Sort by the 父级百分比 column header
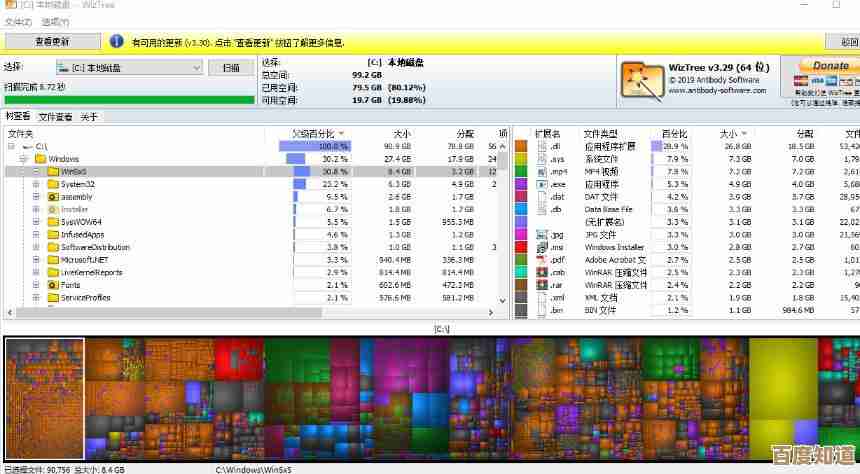Screen dimensions: 860x474 tap(314, 133)
